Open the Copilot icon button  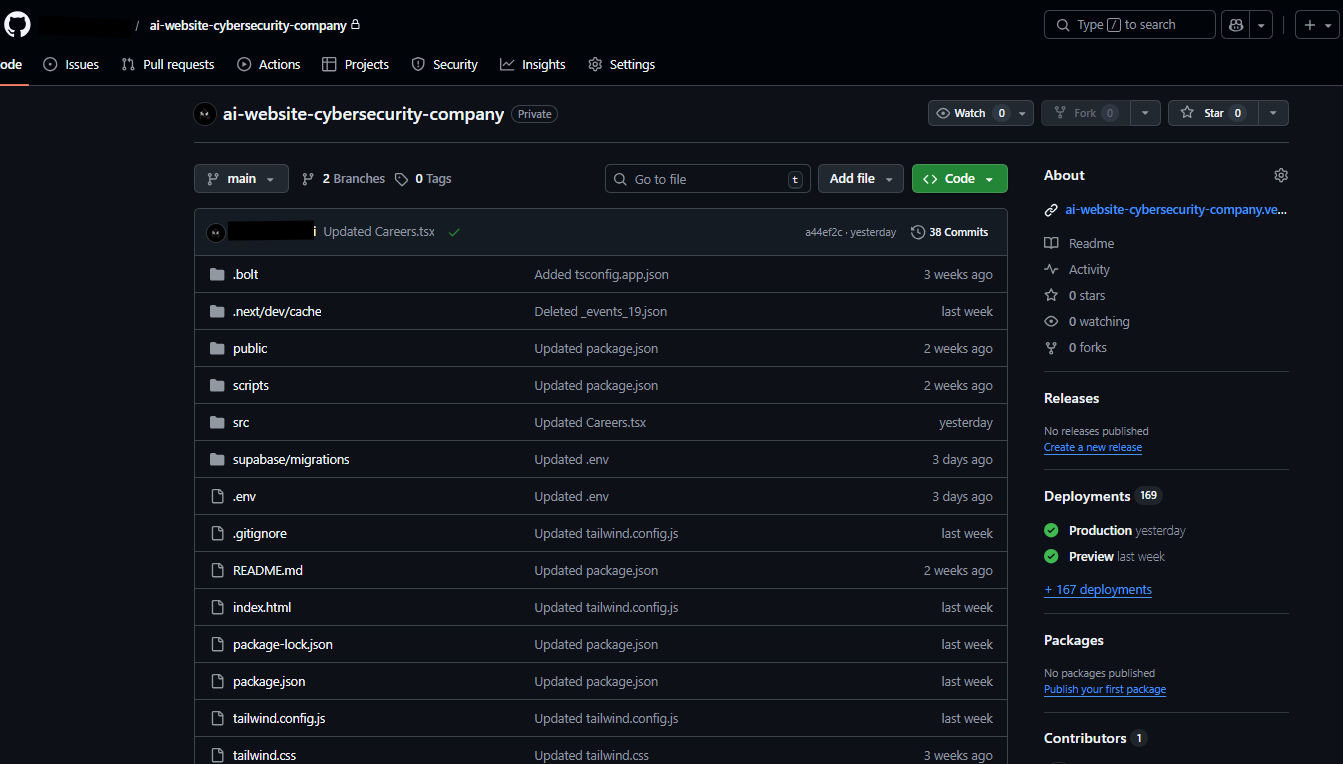click(1235, 25)
